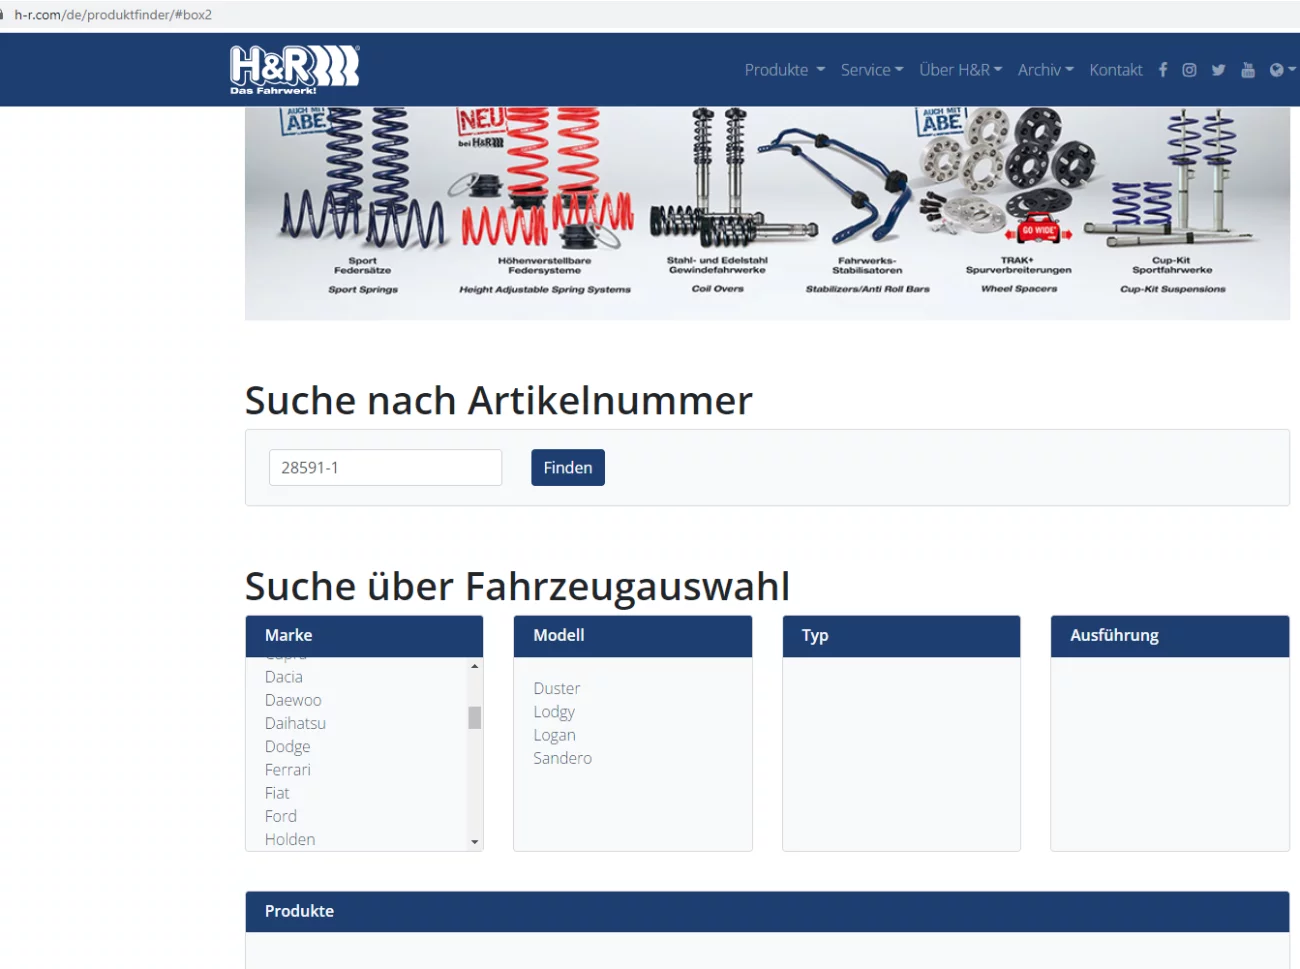Open H&R YouTube channel icon

[x=1247, y=70]
